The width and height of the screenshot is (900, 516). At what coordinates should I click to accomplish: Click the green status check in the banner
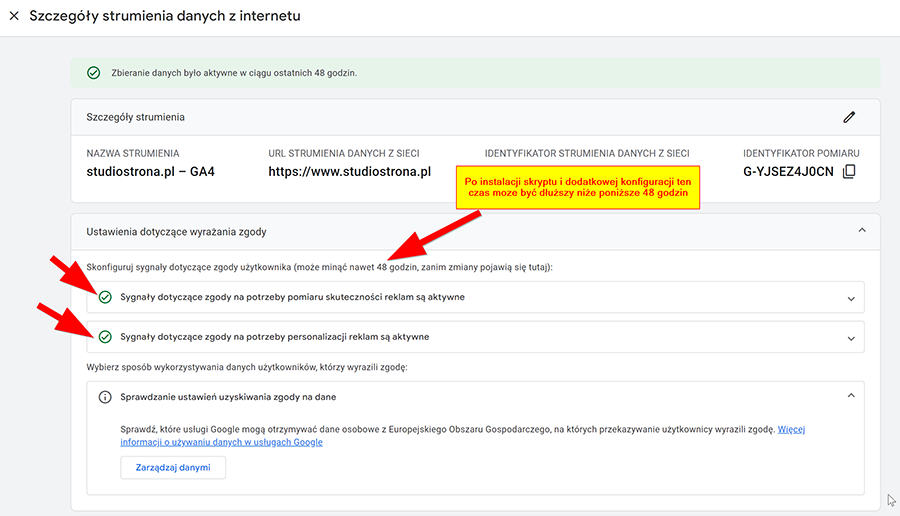pyautogui.click(x=94, y=73)
